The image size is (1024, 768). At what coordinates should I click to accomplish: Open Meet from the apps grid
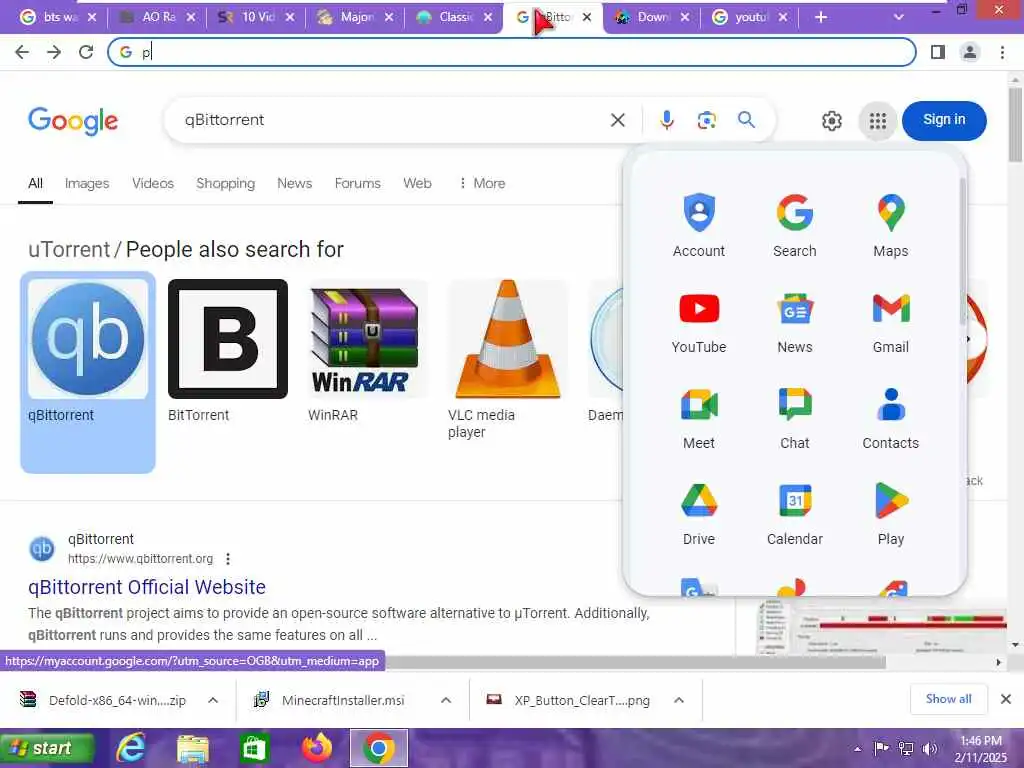pyautogui.click(x=699, y=418)
